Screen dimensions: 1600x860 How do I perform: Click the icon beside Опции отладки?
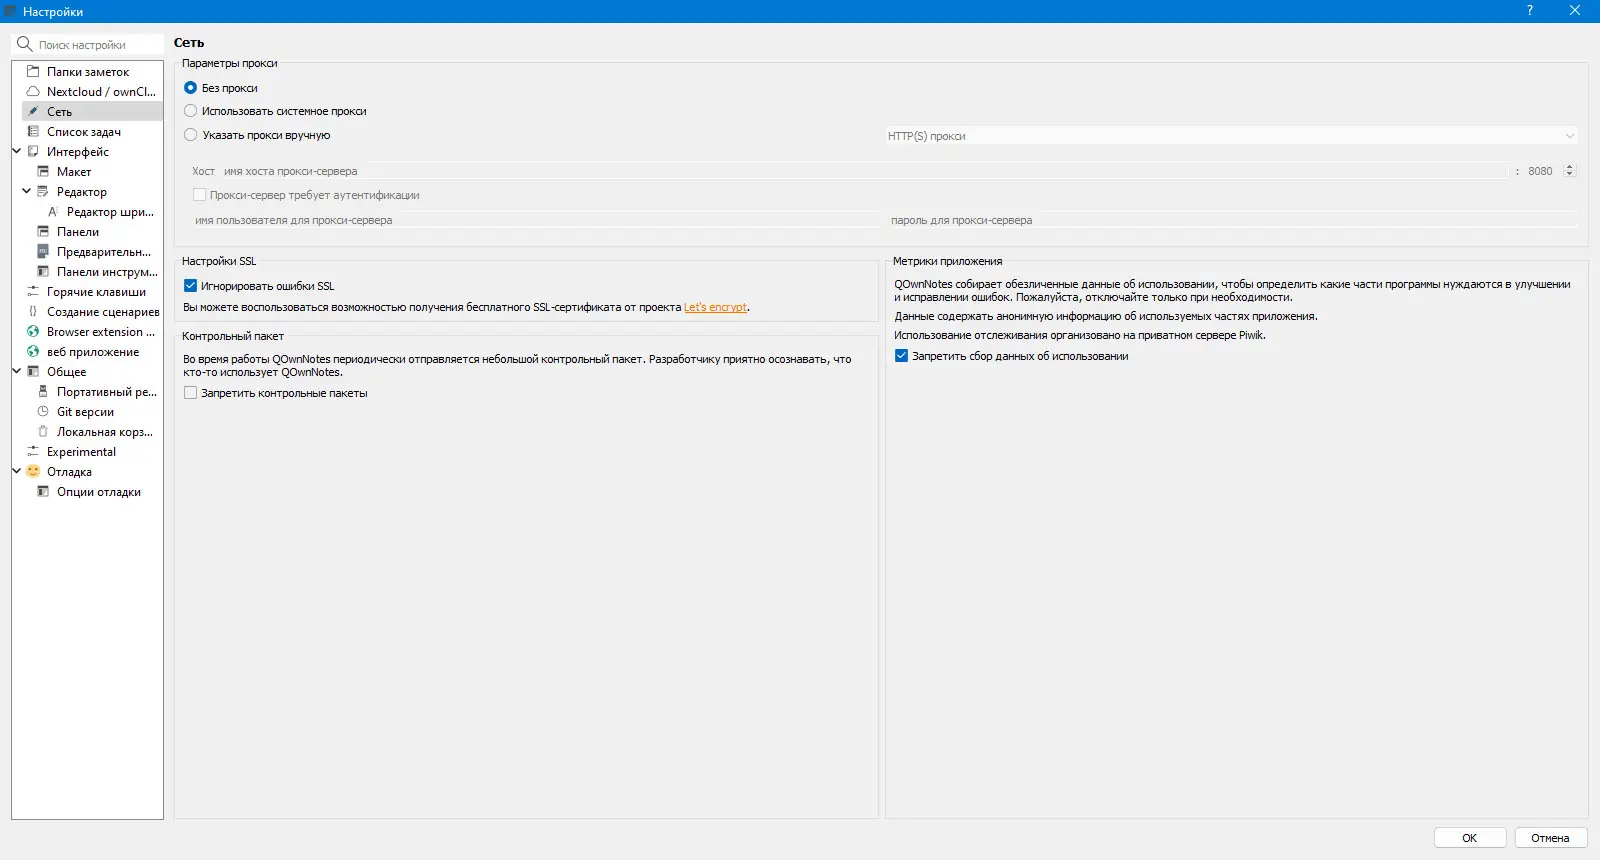coord(43,491)
